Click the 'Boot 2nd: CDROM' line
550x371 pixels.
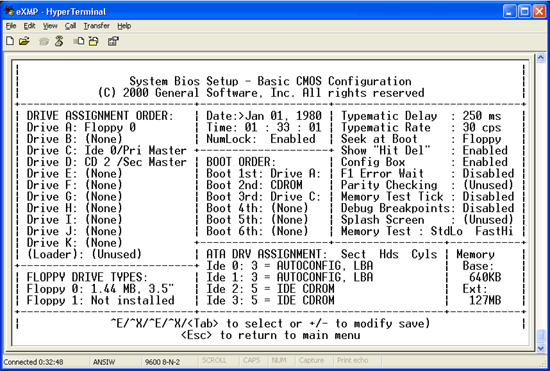(254, 186)
